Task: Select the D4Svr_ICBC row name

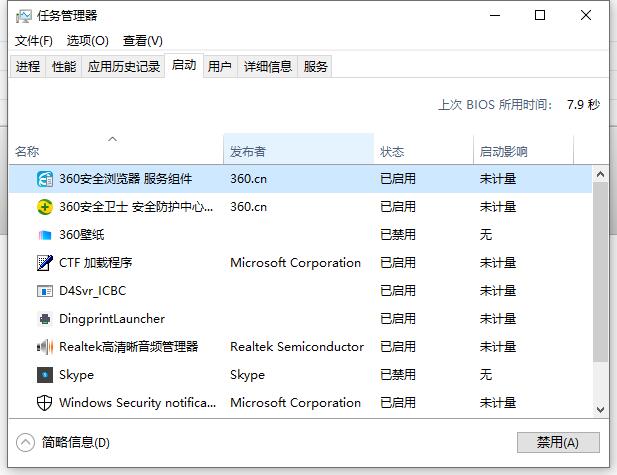Action: (x=92, y=291)
